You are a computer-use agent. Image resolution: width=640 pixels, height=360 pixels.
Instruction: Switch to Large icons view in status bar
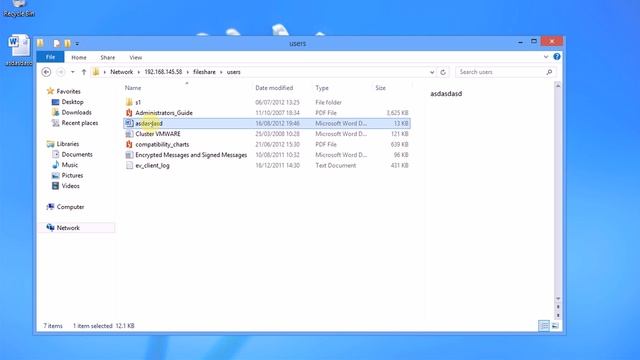(555, 325)
